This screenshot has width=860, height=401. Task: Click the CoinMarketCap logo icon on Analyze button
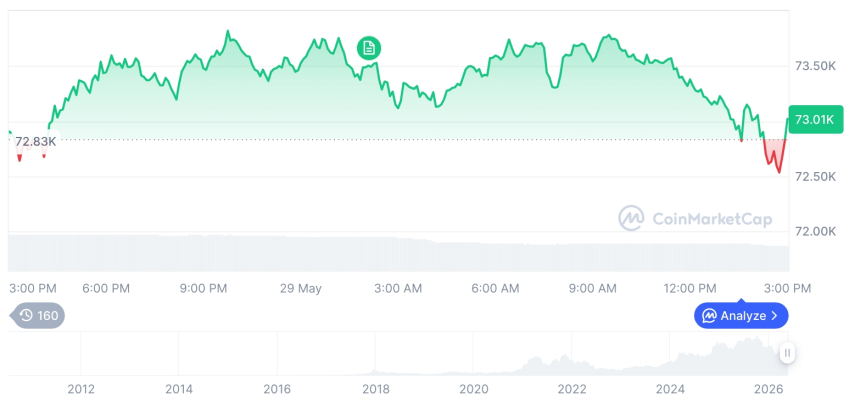(x=710, y=316)
